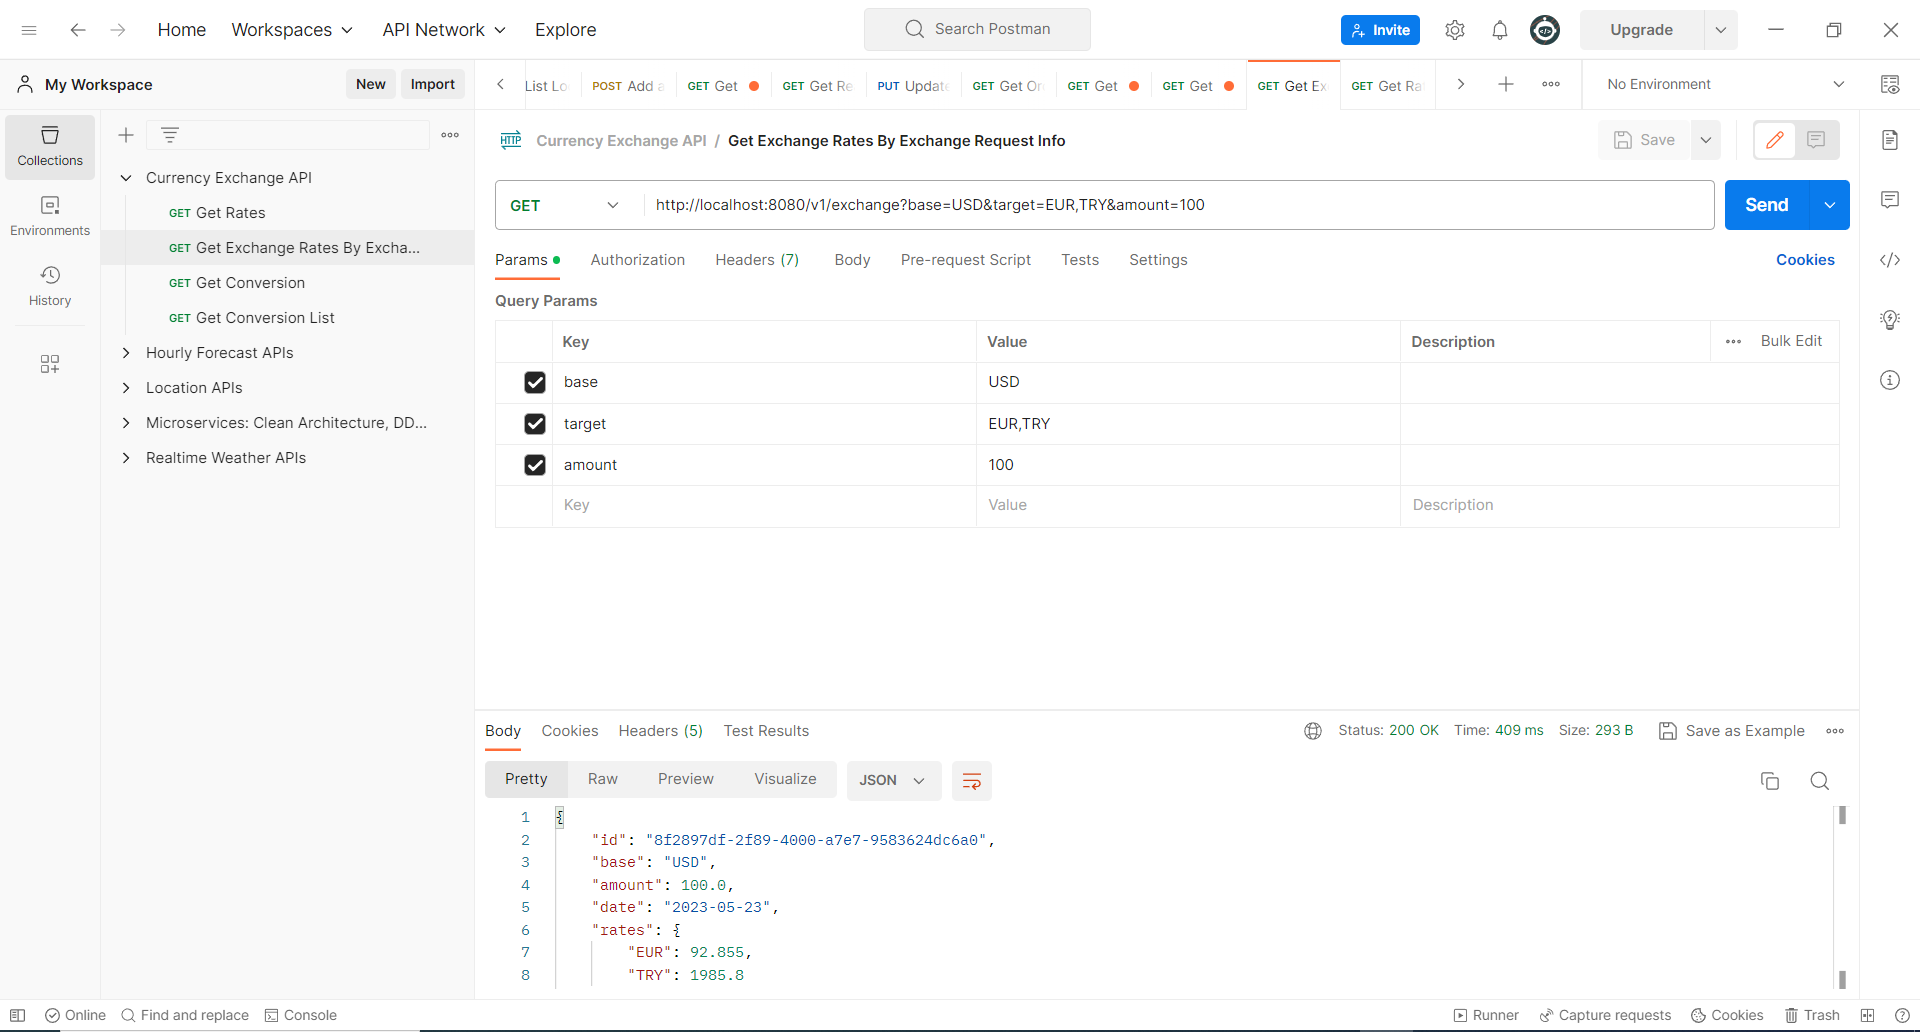Uncheck the base parameter checkbox
This screenshot has height=1032, width=1920.
point(535,382)
